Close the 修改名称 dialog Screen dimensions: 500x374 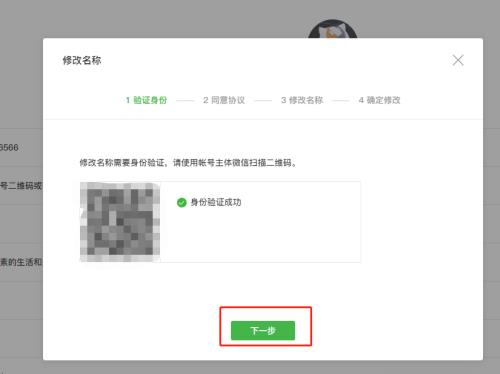pyautogui.click(x=458, y=60)
